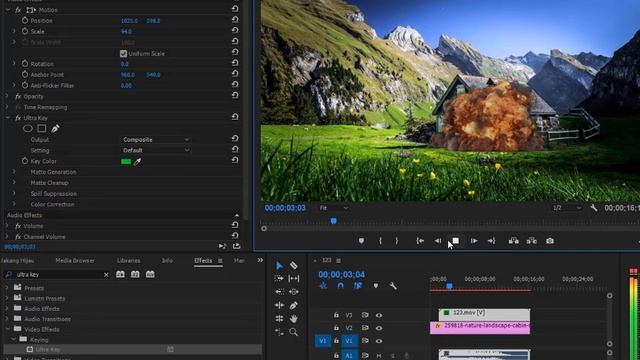This screenshot has height=360, width=640.
Task: Export frame with camera button
Action: point(550,241)
